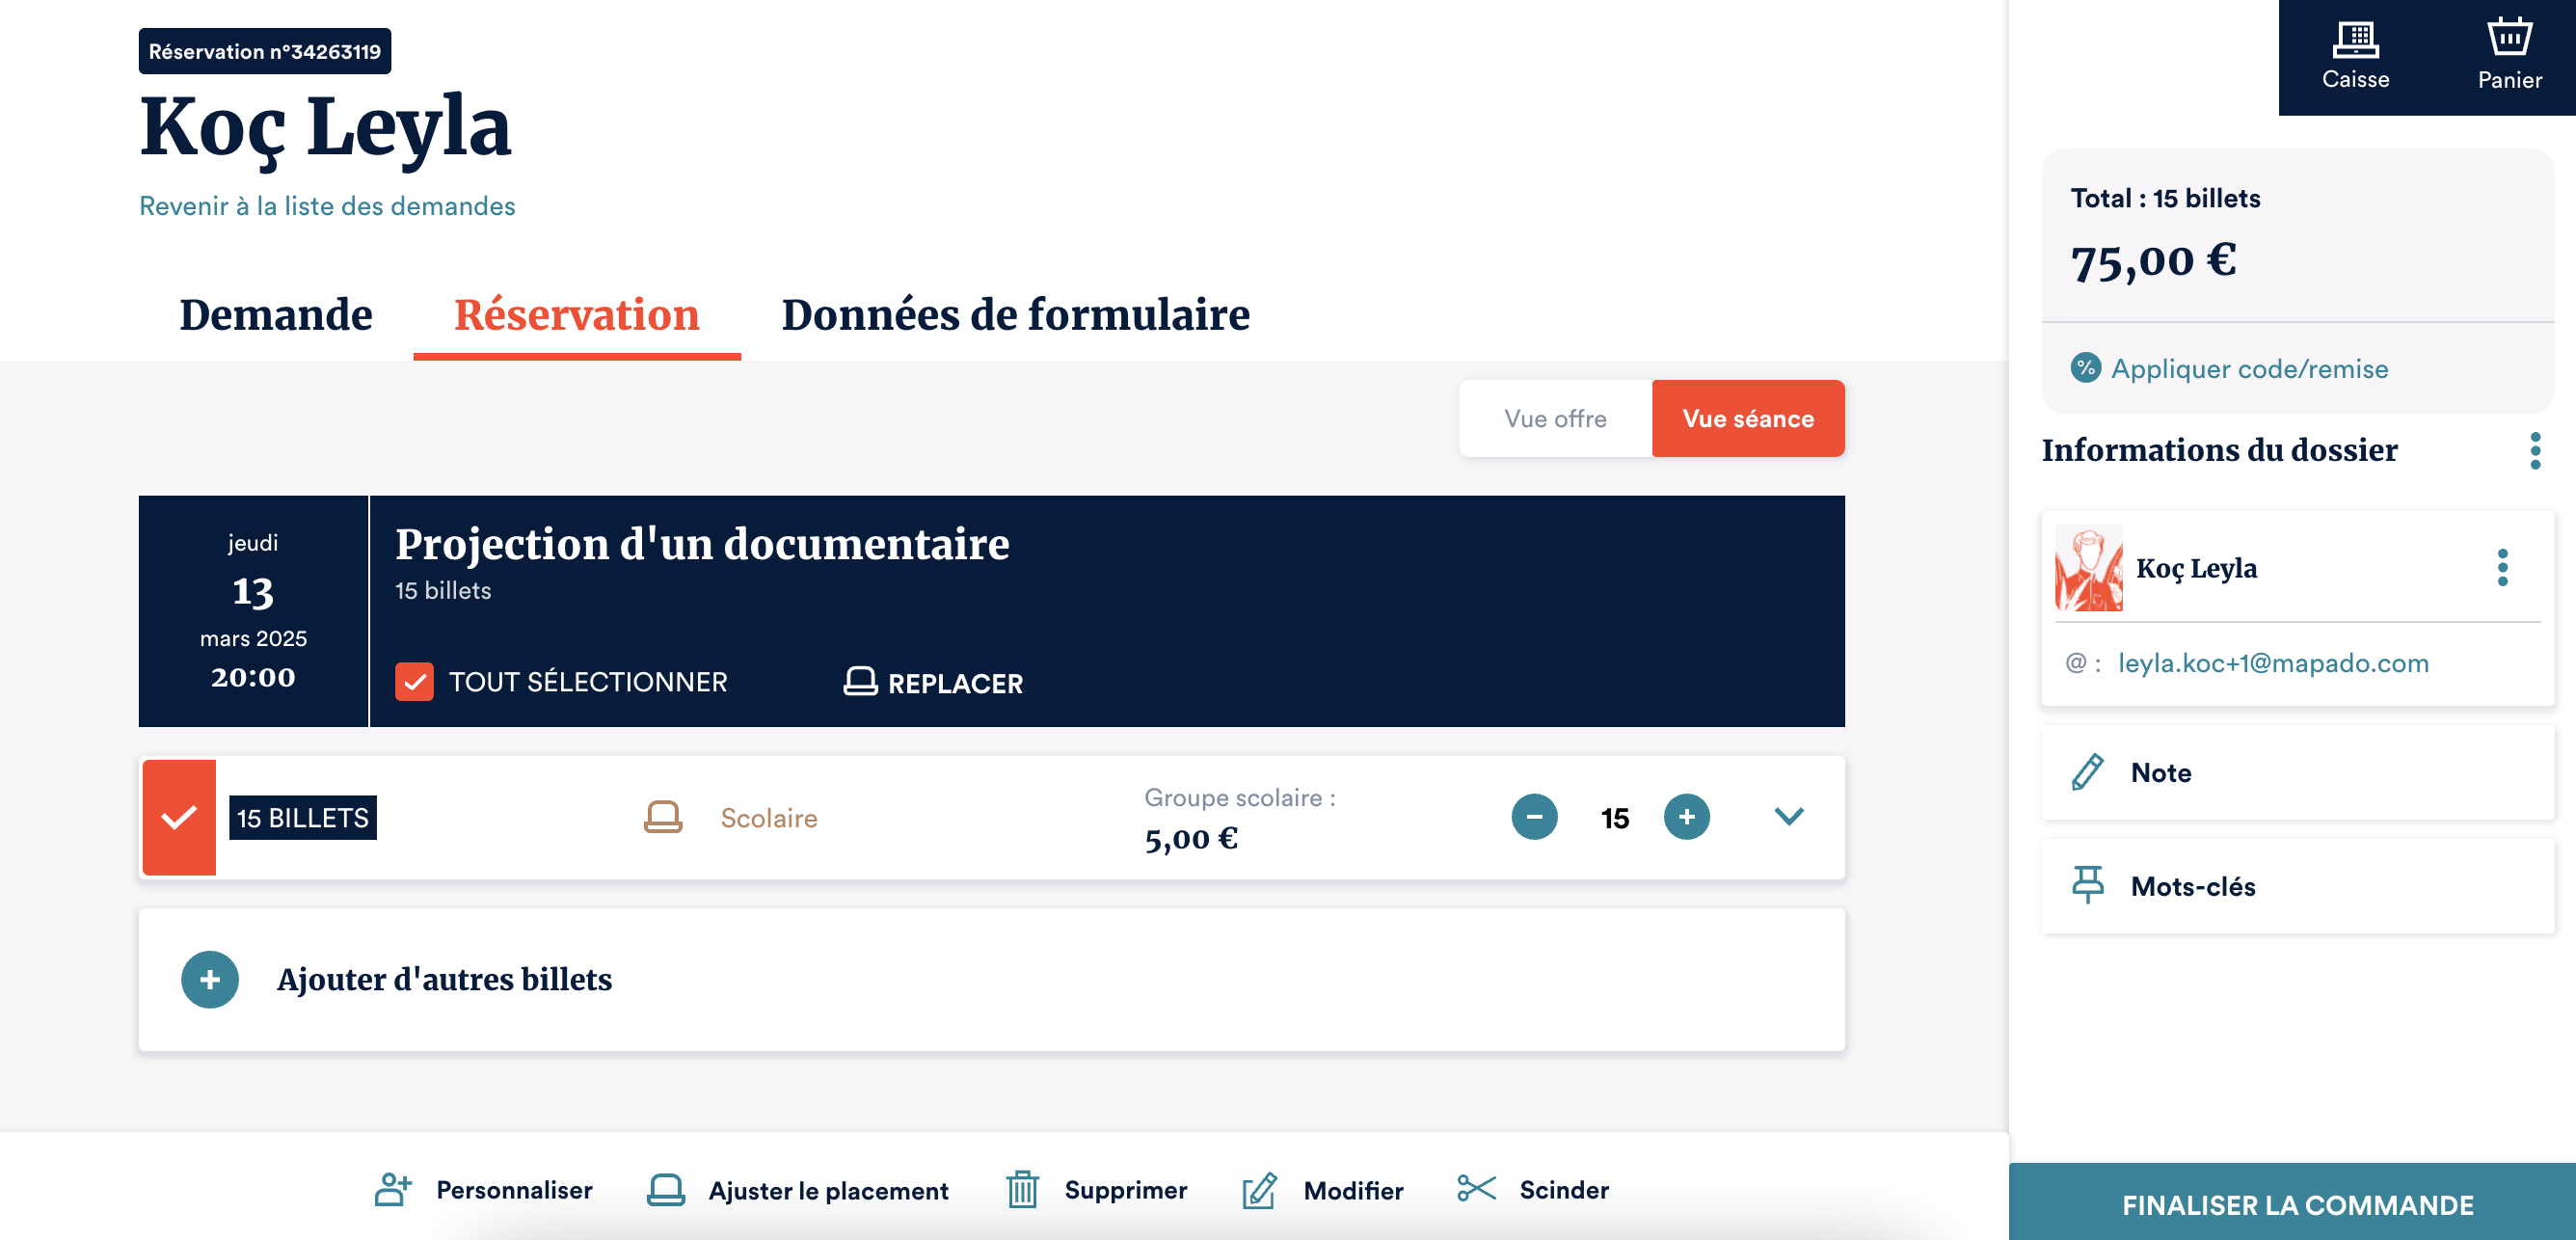
Task: Click Revenir à la liste des demandes
Action: 326,205
